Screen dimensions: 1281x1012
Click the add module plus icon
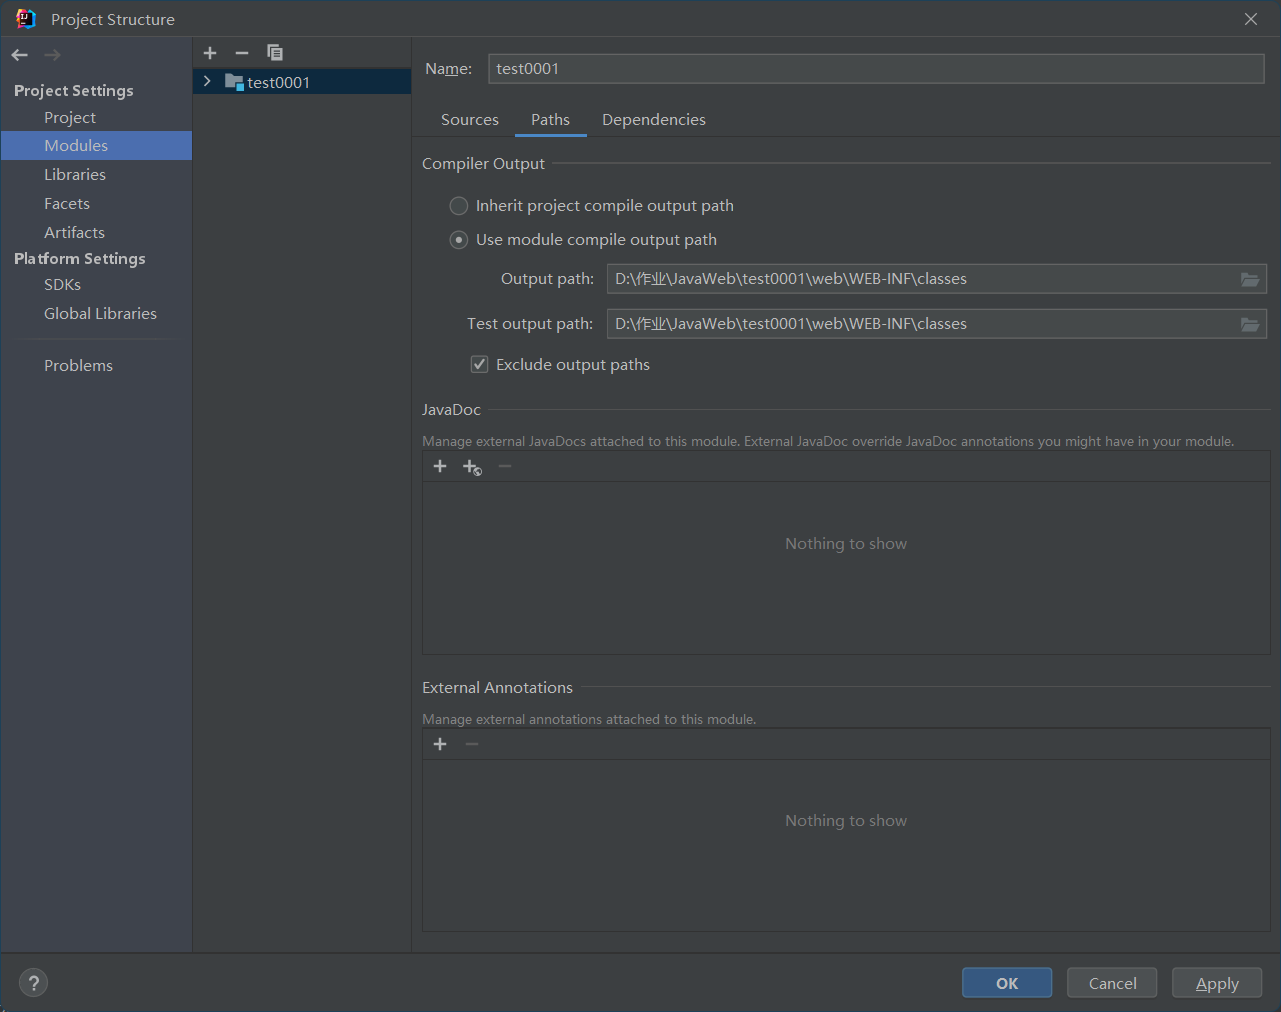coord(210,53)
